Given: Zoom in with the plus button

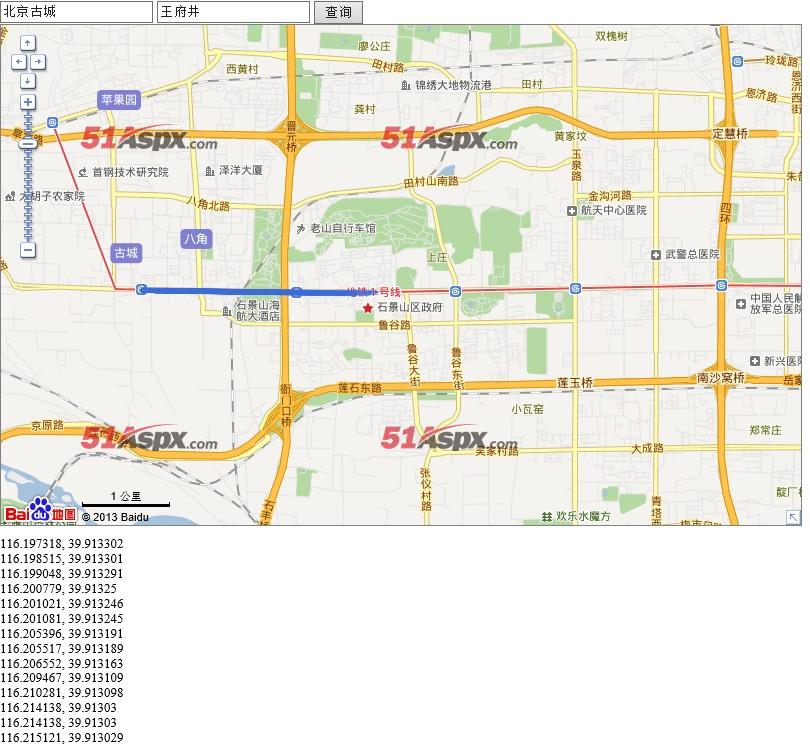Looking at the screenshot, I should [x=28, y=102].
